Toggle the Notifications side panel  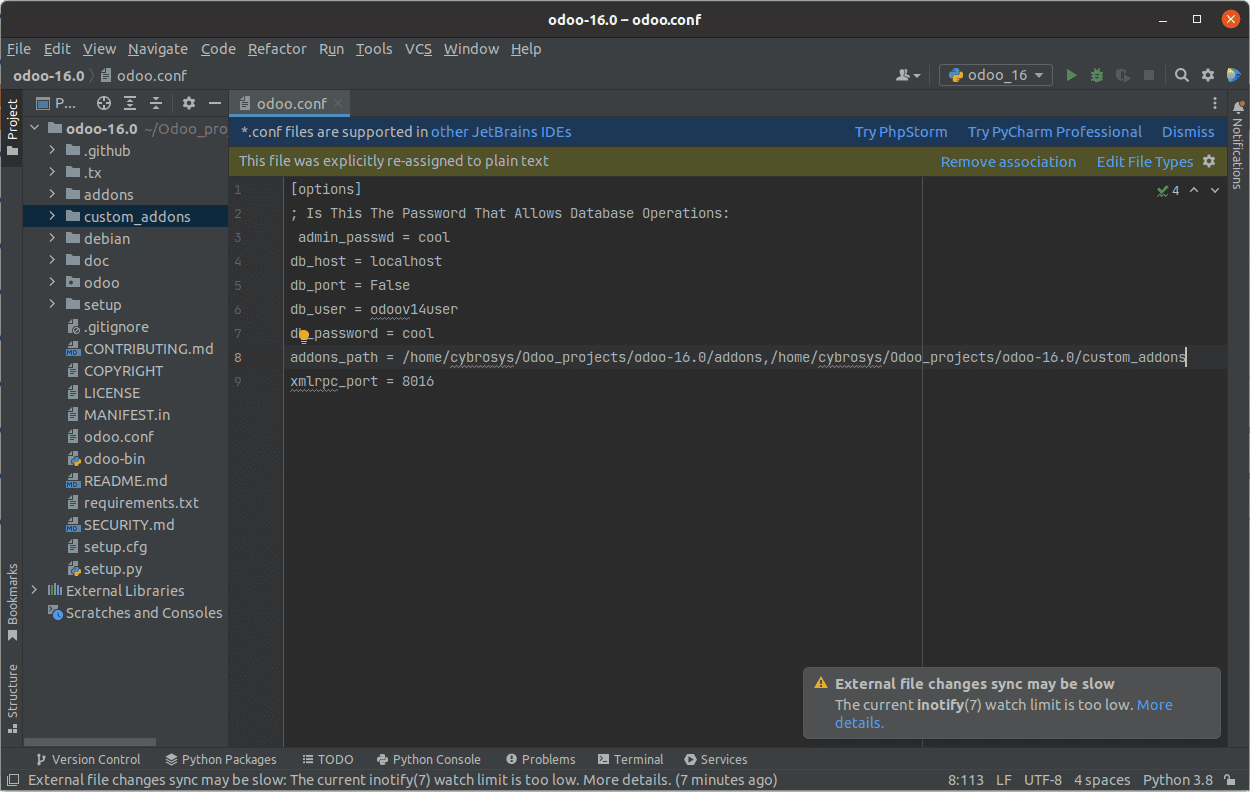[1237, 145]
